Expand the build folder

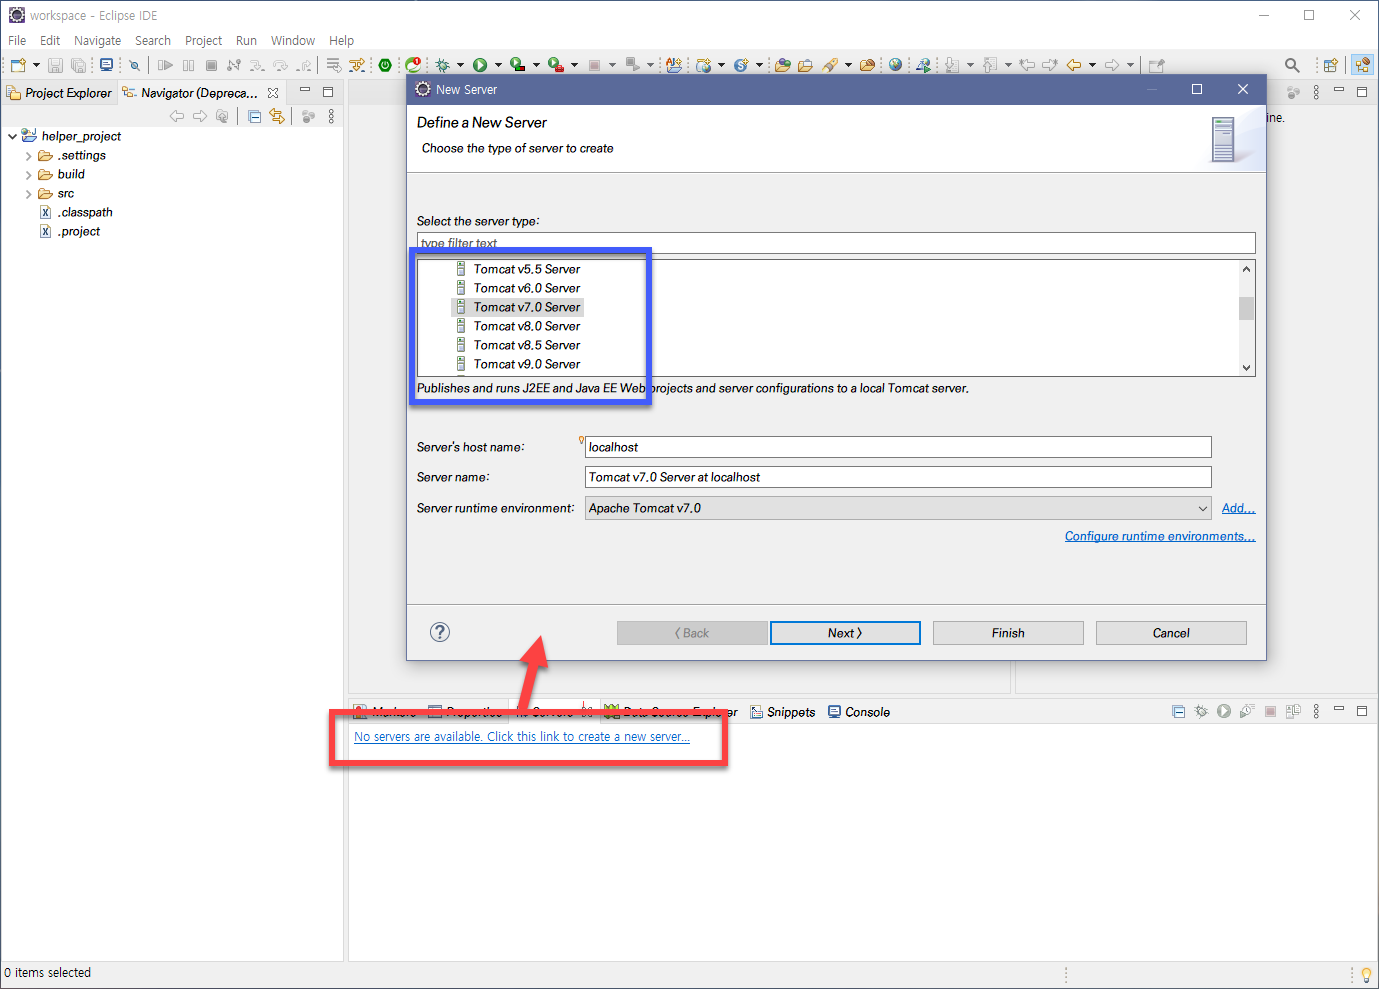point(28,175)
